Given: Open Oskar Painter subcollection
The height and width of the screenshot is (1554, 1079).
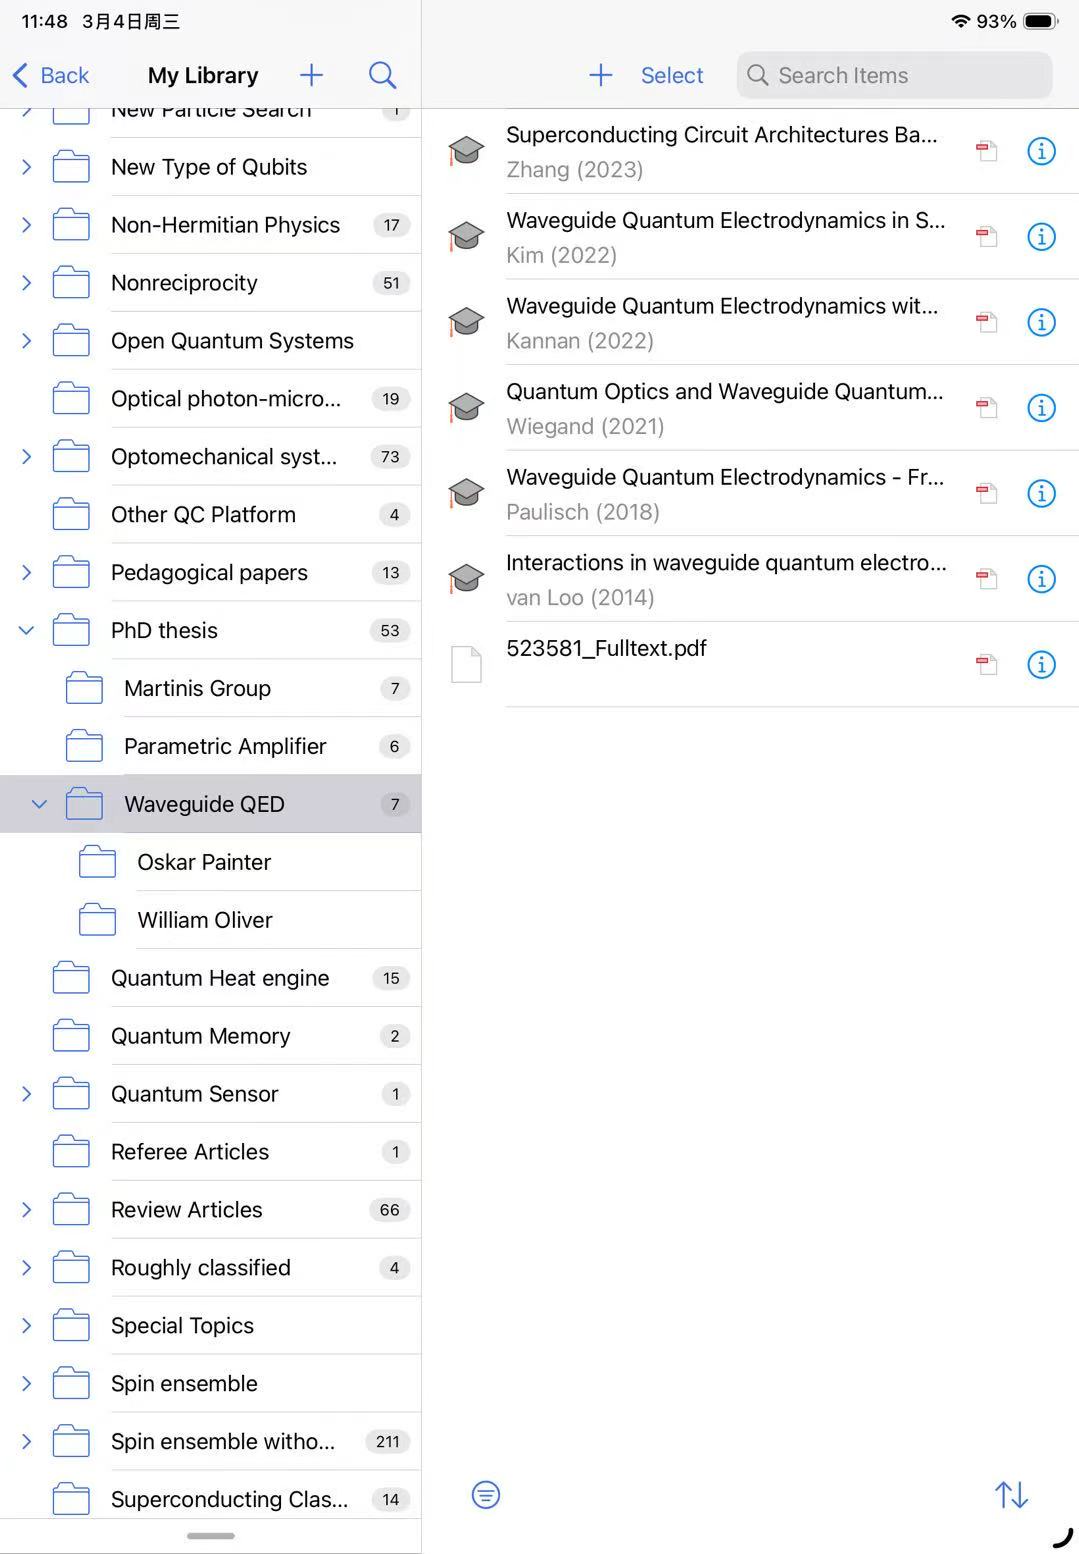Looking at the screenshot, I should pyautogui.click(x=210, y=862).
